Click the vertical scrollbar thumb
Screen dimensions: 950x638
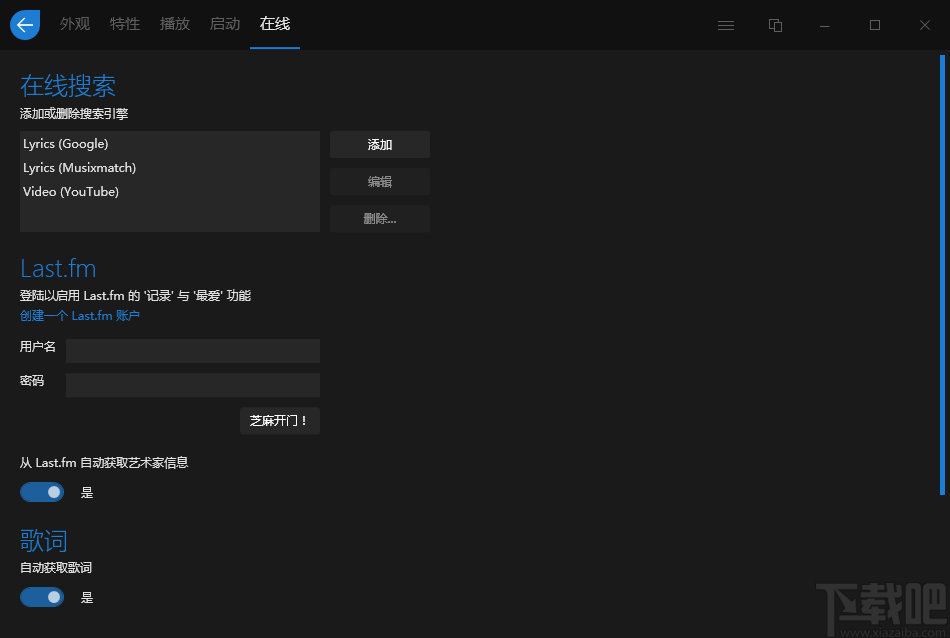942,275
